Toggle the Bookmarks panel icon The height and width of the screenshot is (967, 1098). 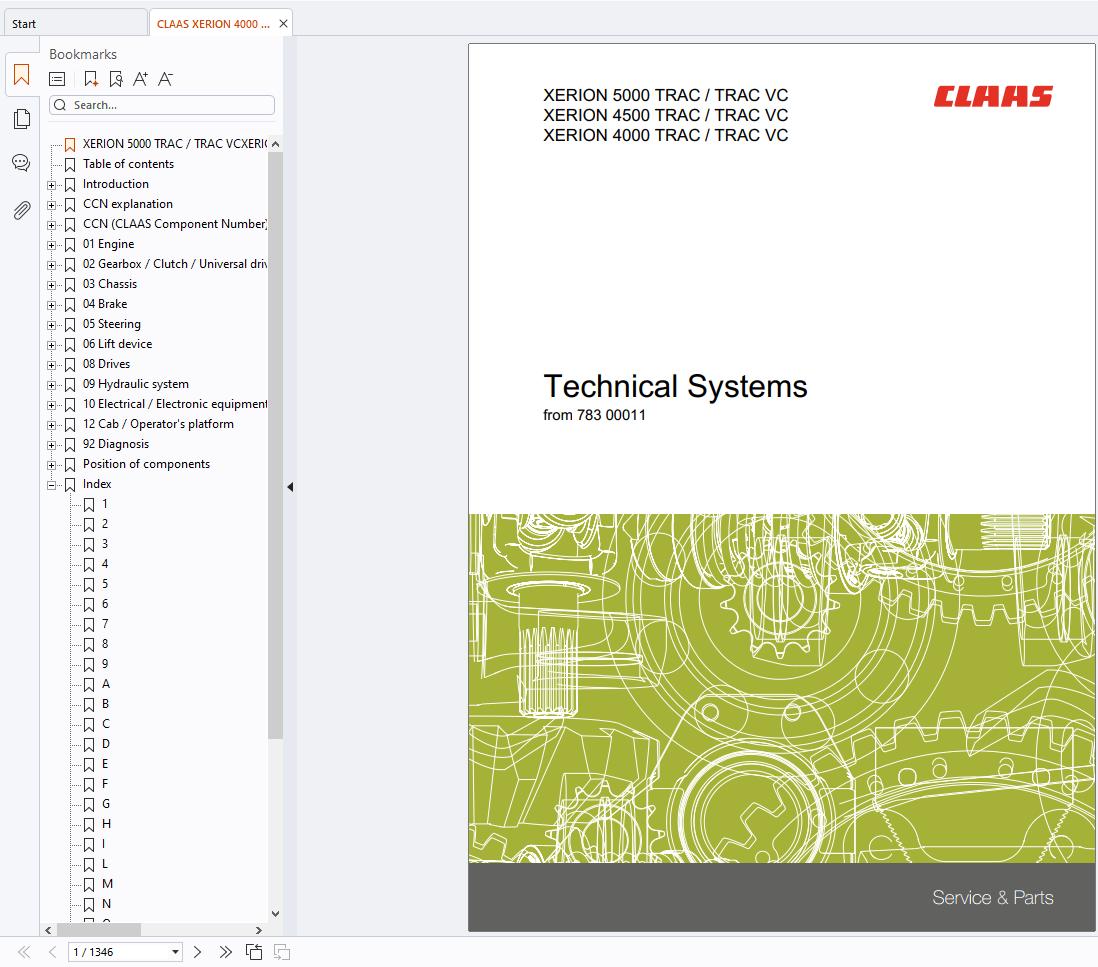click(x=21, y=75)
